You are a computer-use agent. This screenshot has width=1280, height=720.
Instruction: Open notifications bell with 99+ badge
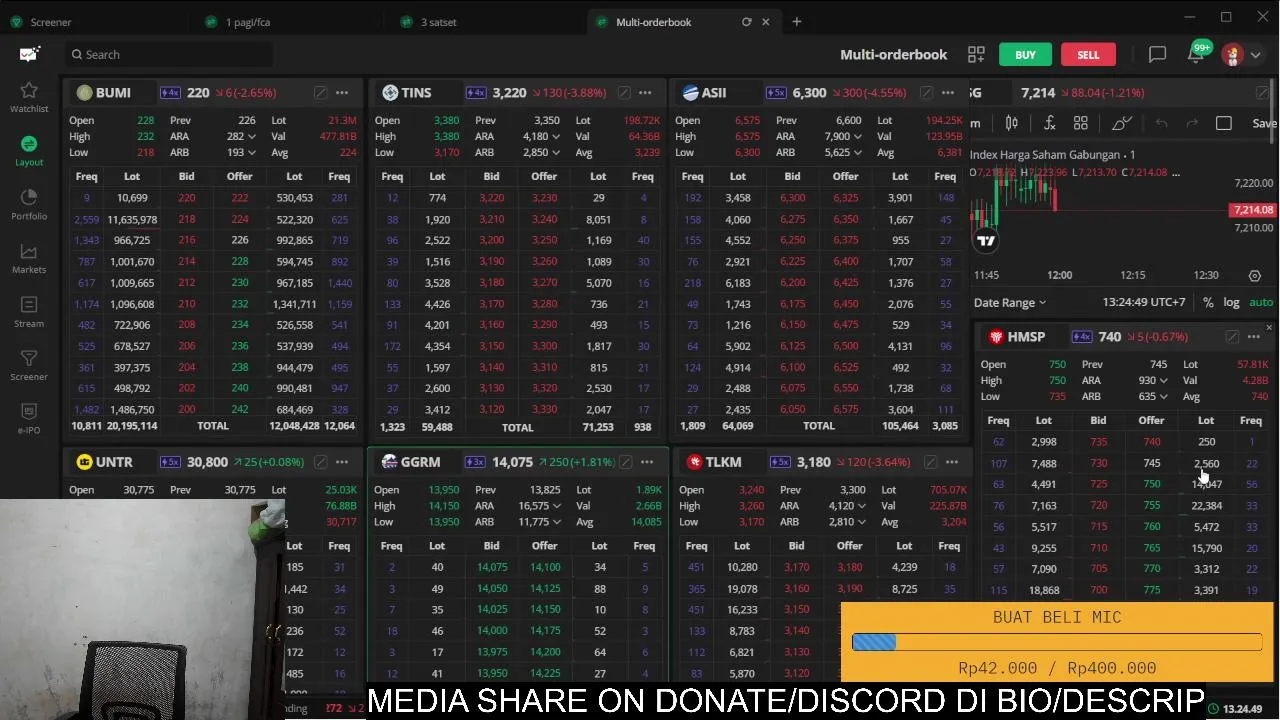click(1195, 54)
